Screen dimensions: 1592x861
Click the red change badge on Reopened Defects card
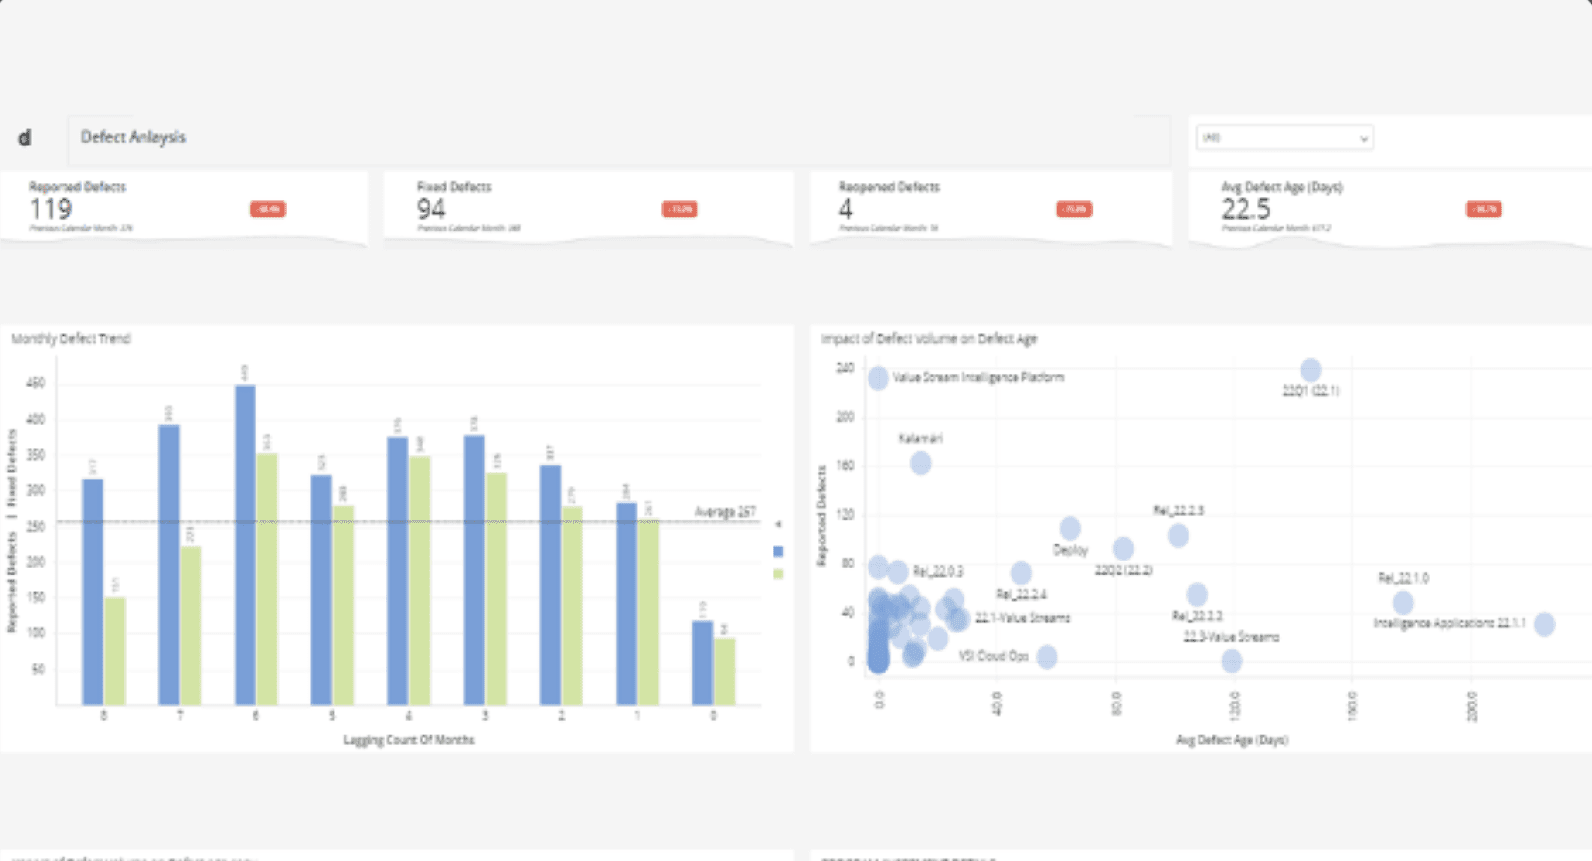point(1075,209)
